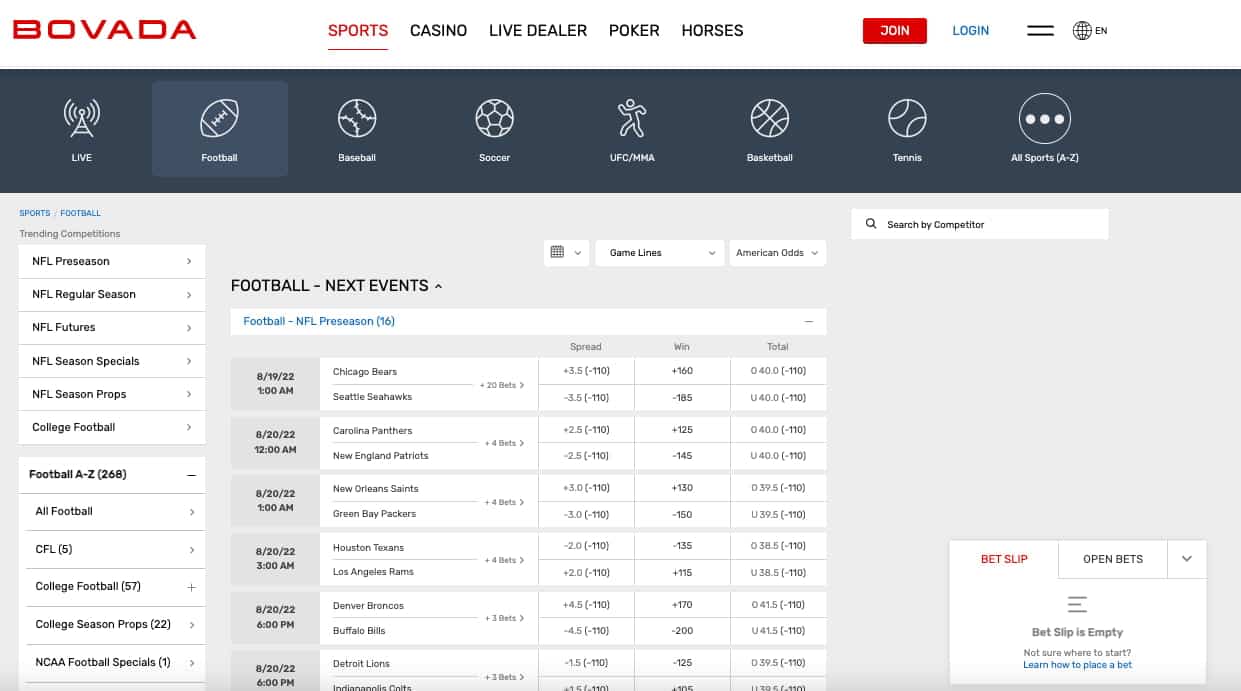Open Learn how to place a bet
This screenshot has width=1241, height=691.
1078,665
